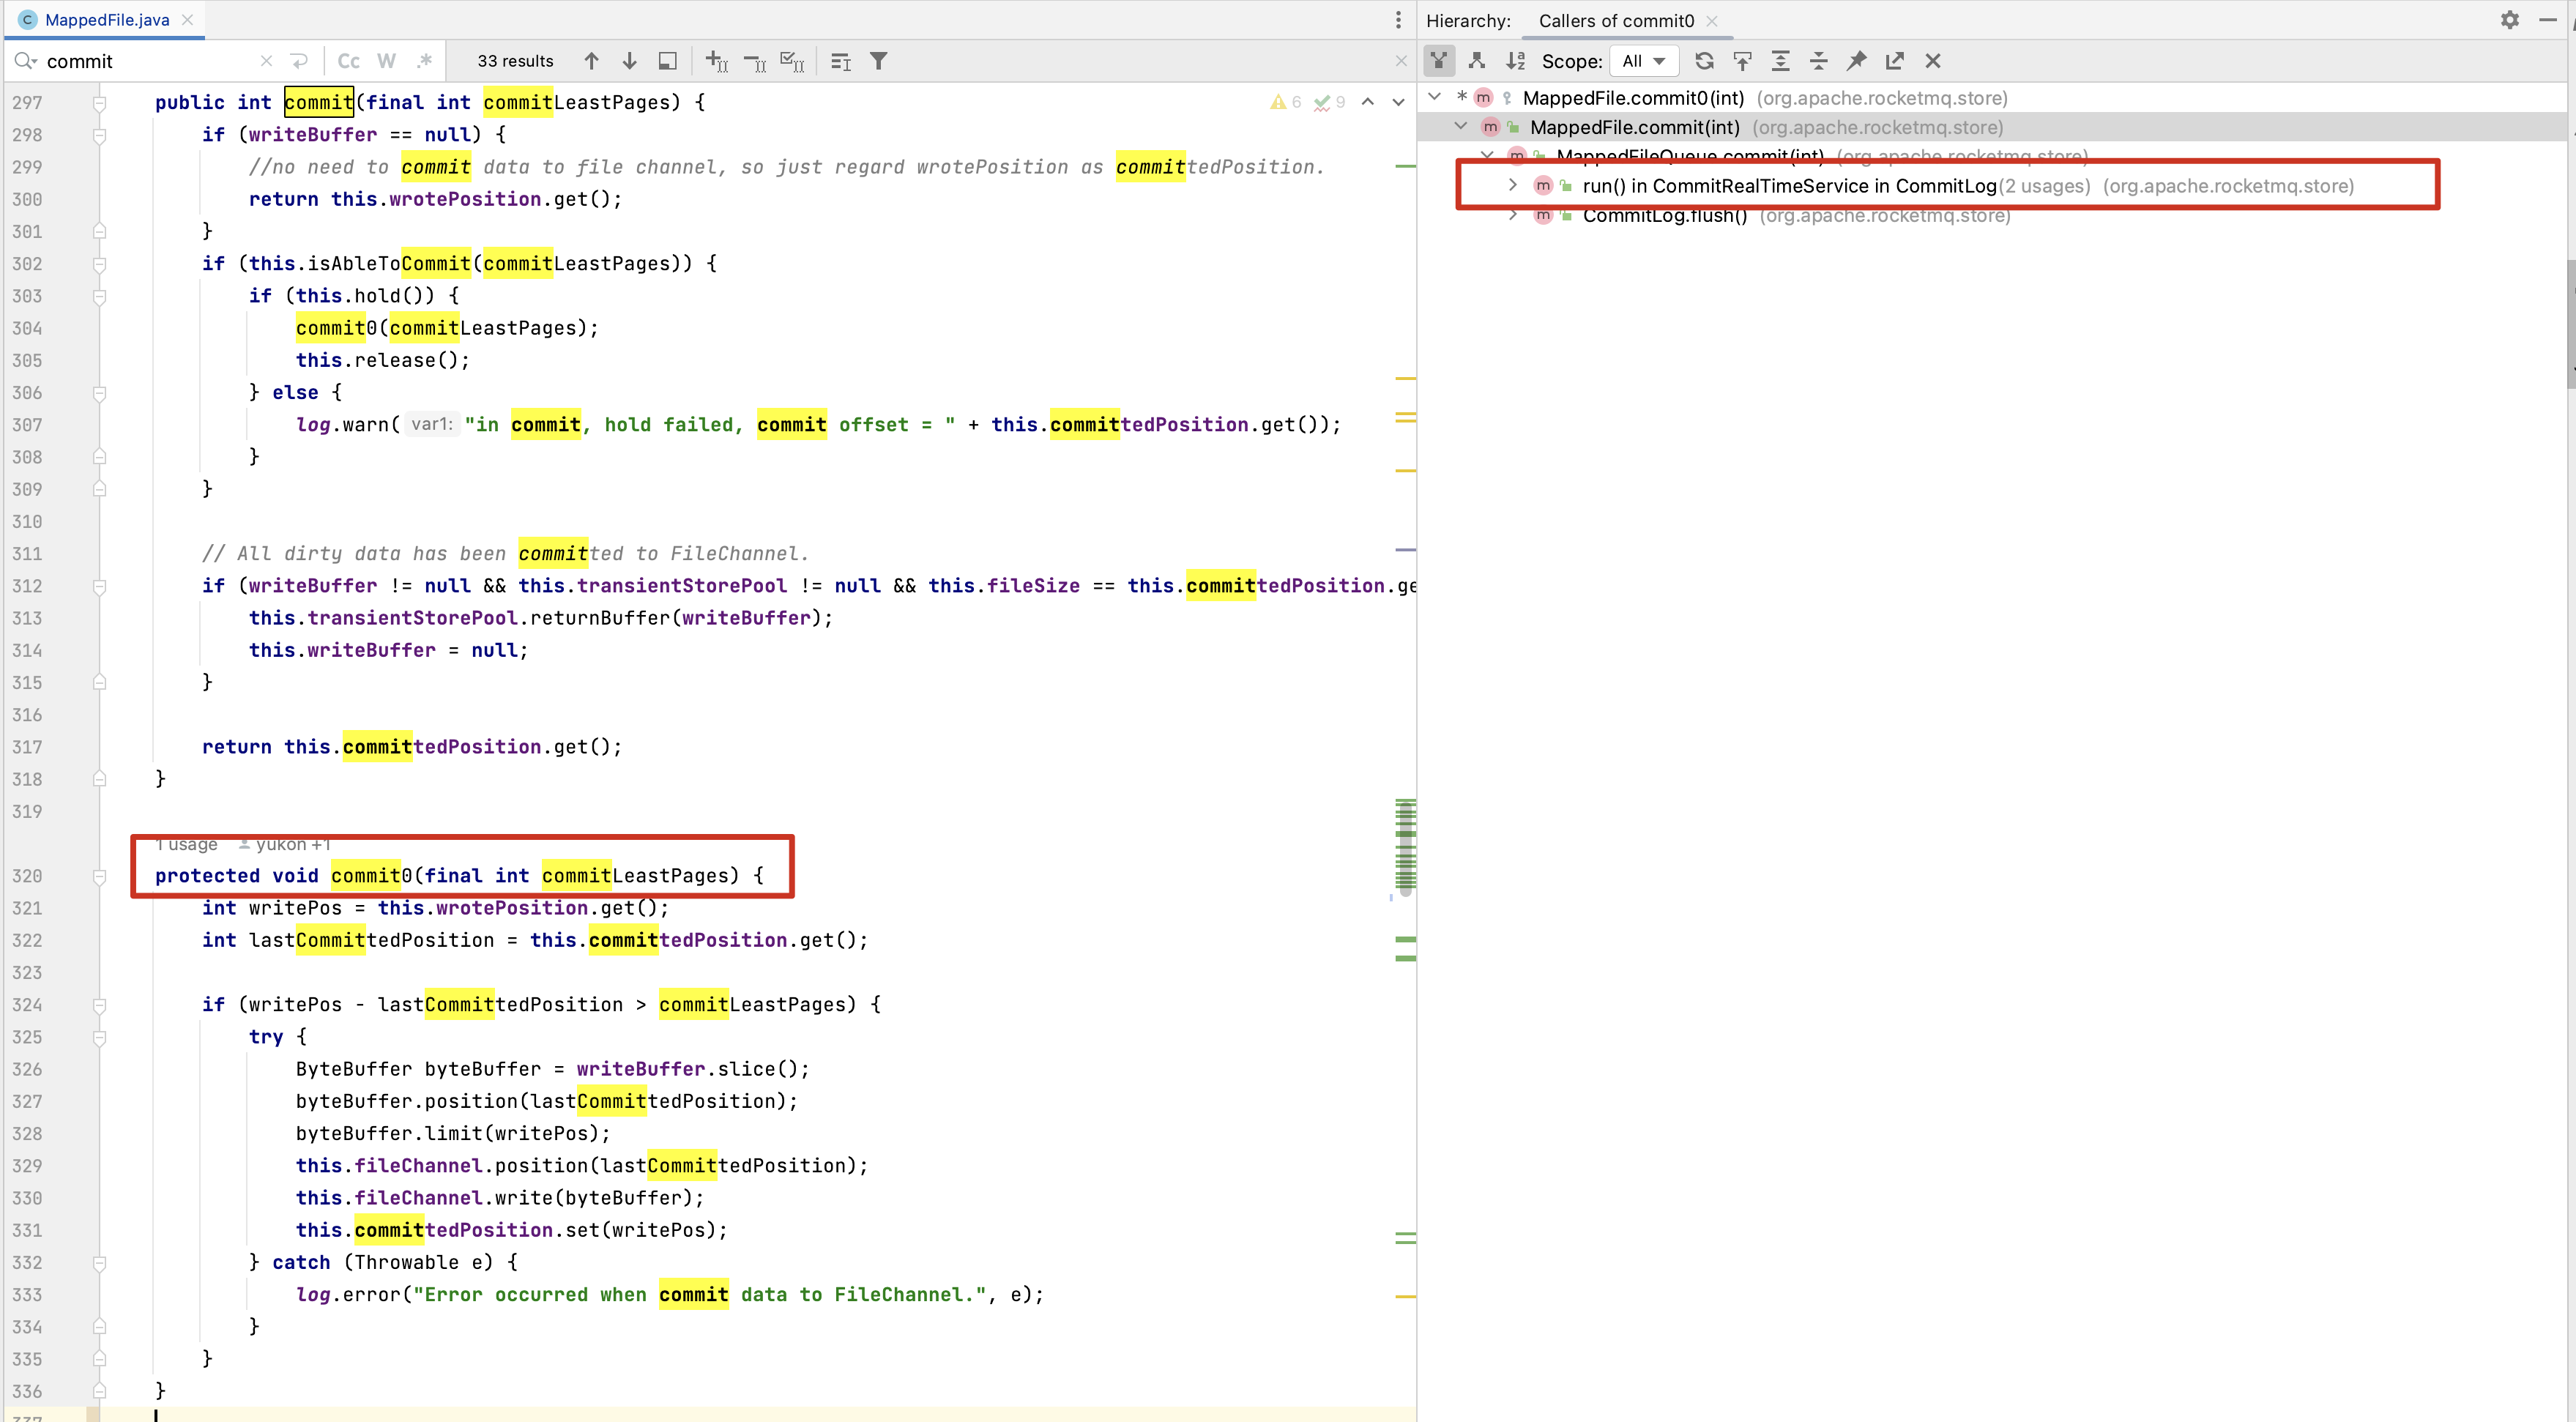Image resolution: width=2576 pixels, height=1422 pixels.
Task: Expand run() in CommitRealTimeService node
Action: point(1512,185)
